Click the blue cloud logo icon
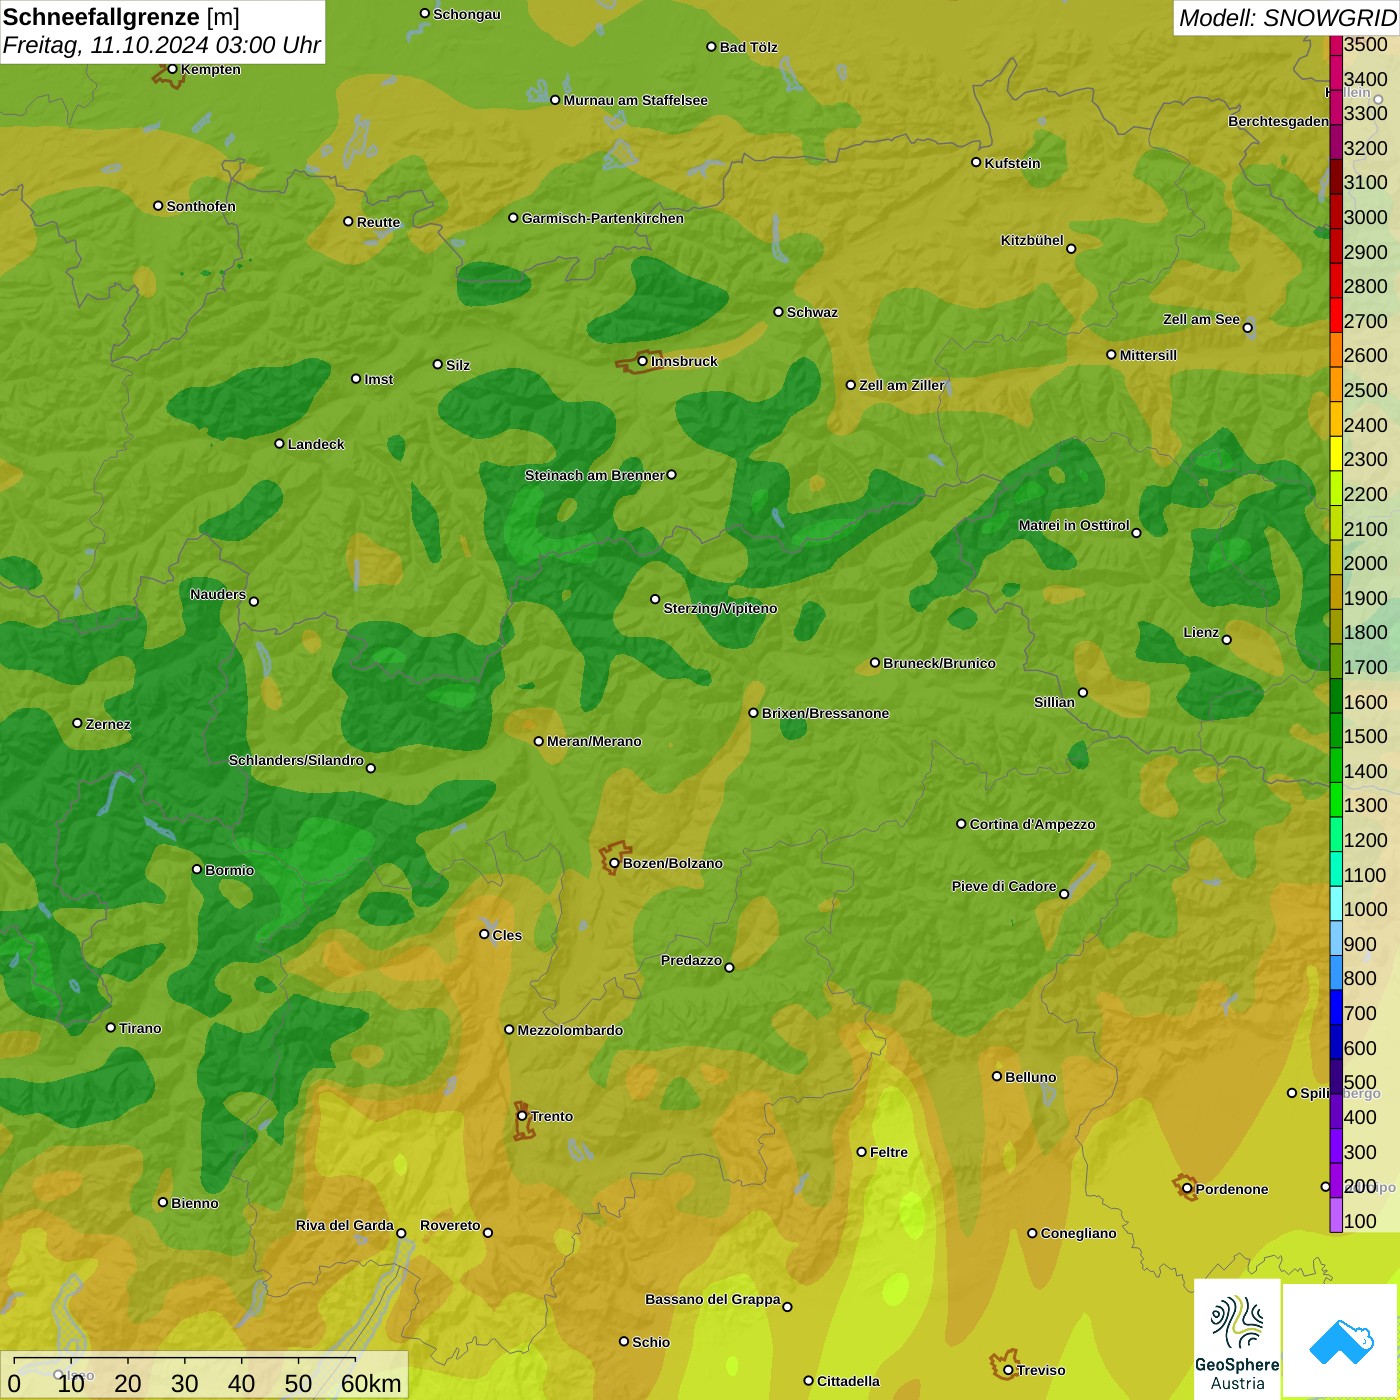Screen dimensions: 1400x1400 pos(1341,1341)
